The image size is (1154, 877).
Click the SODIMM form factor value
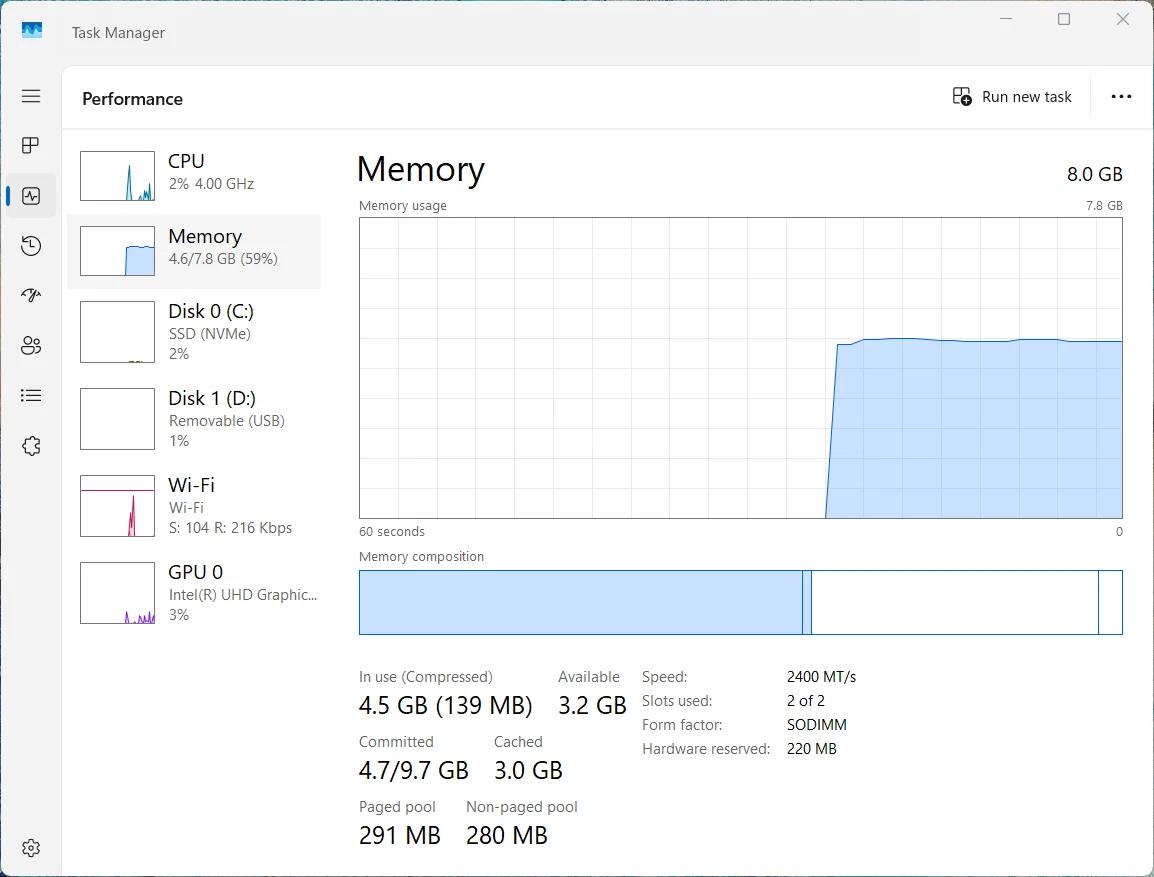(x=817, y=725)
